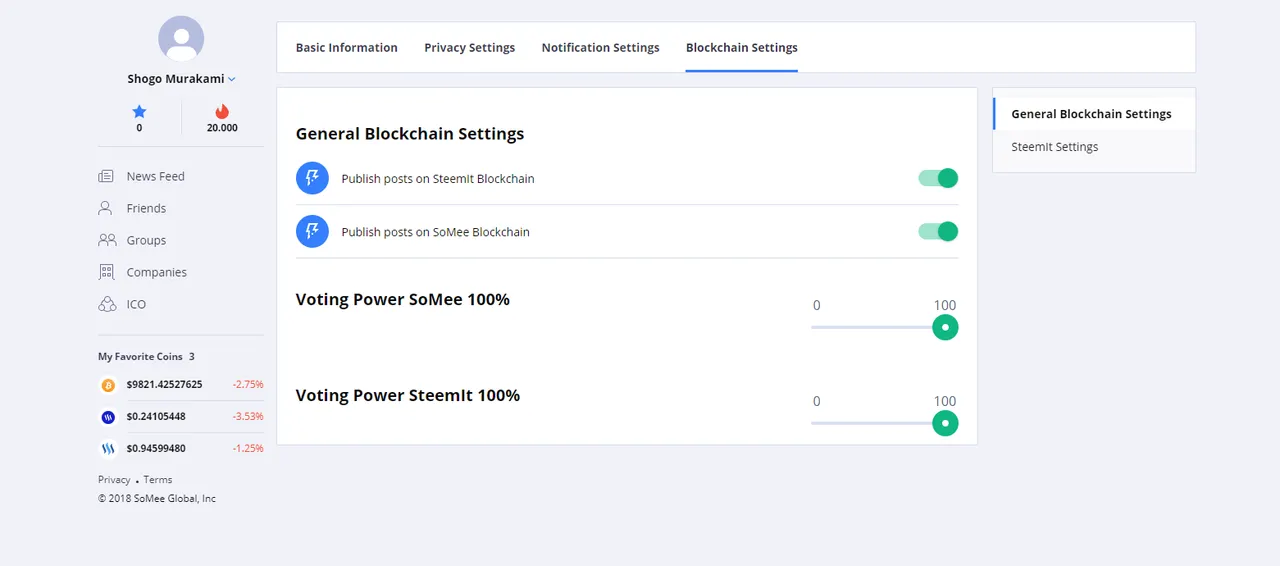Click the Steem coin icon in favorites
1280x566 pixels.
pos(108,448)
